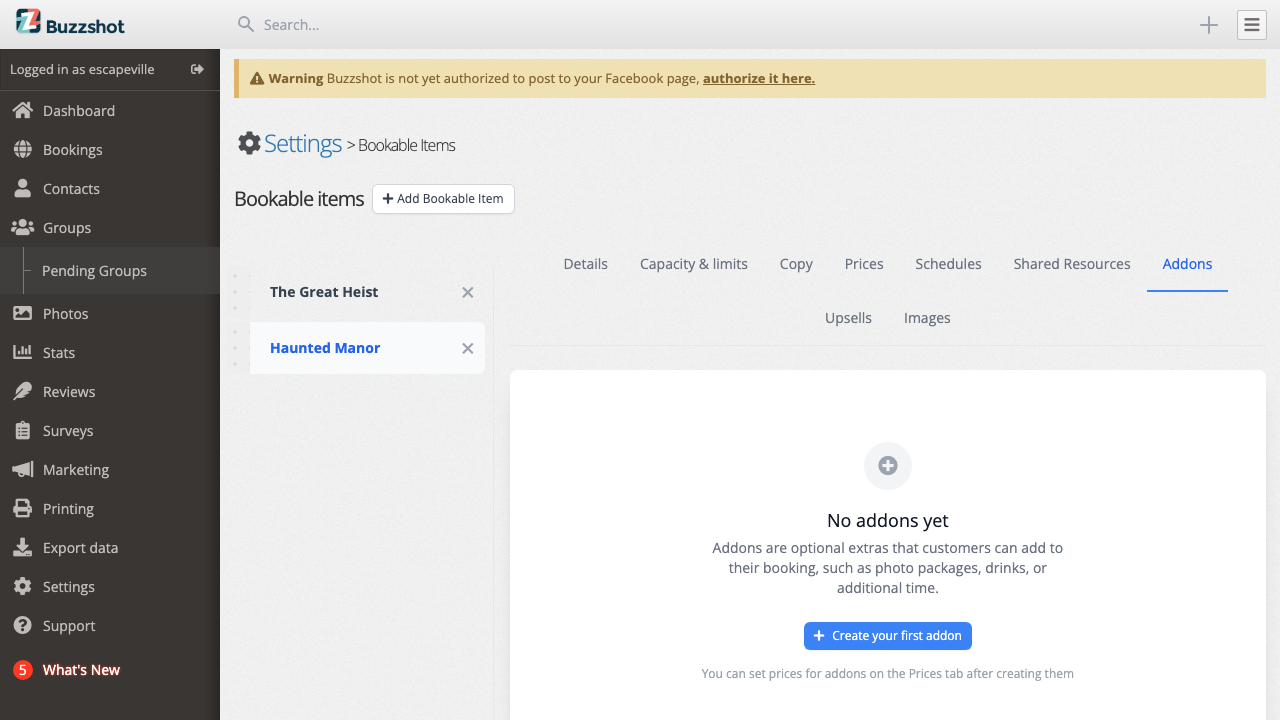1280x720 pixels.
Task: Click the Groups people icon
Action: pyautogui.click(x=22, y=227)
